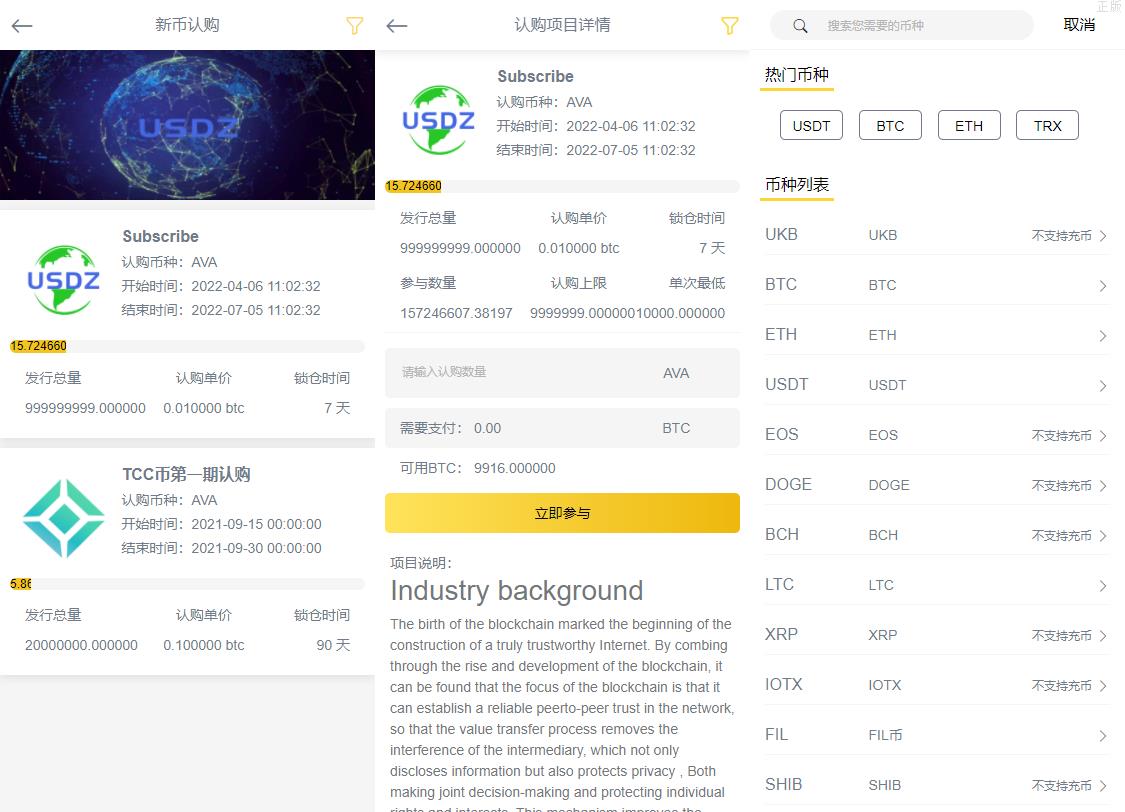Open the TCC币第一期认购 logo icon
The image size is (1125, 812).
[63, 518]
